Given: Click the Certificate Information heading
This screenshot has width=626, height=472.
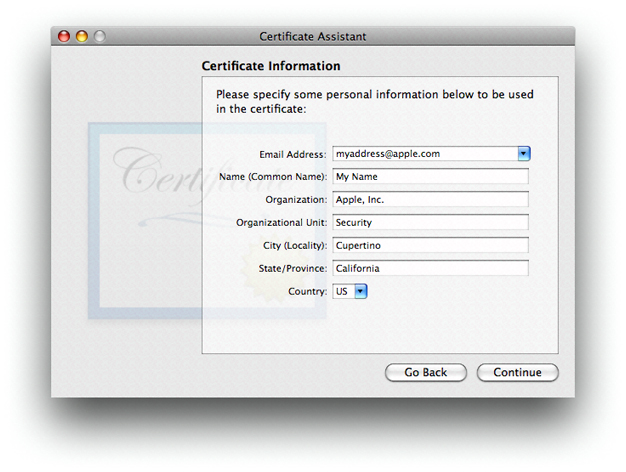Looking at the screenshot, I should (271, 66).
